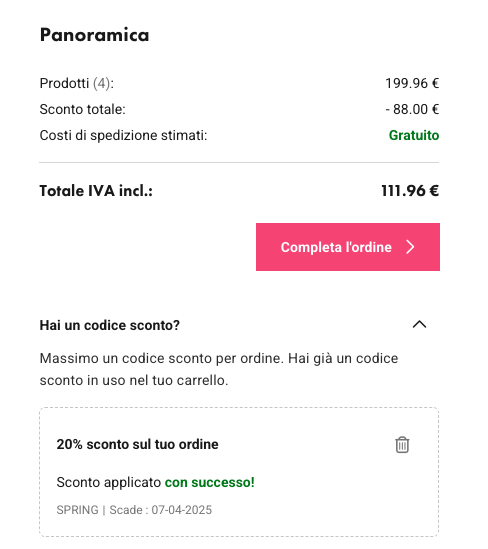The image size is (488, 549).
Task: Click the 'Massimo un codice sconto per ordine' notice
Action: coord(219,369)
